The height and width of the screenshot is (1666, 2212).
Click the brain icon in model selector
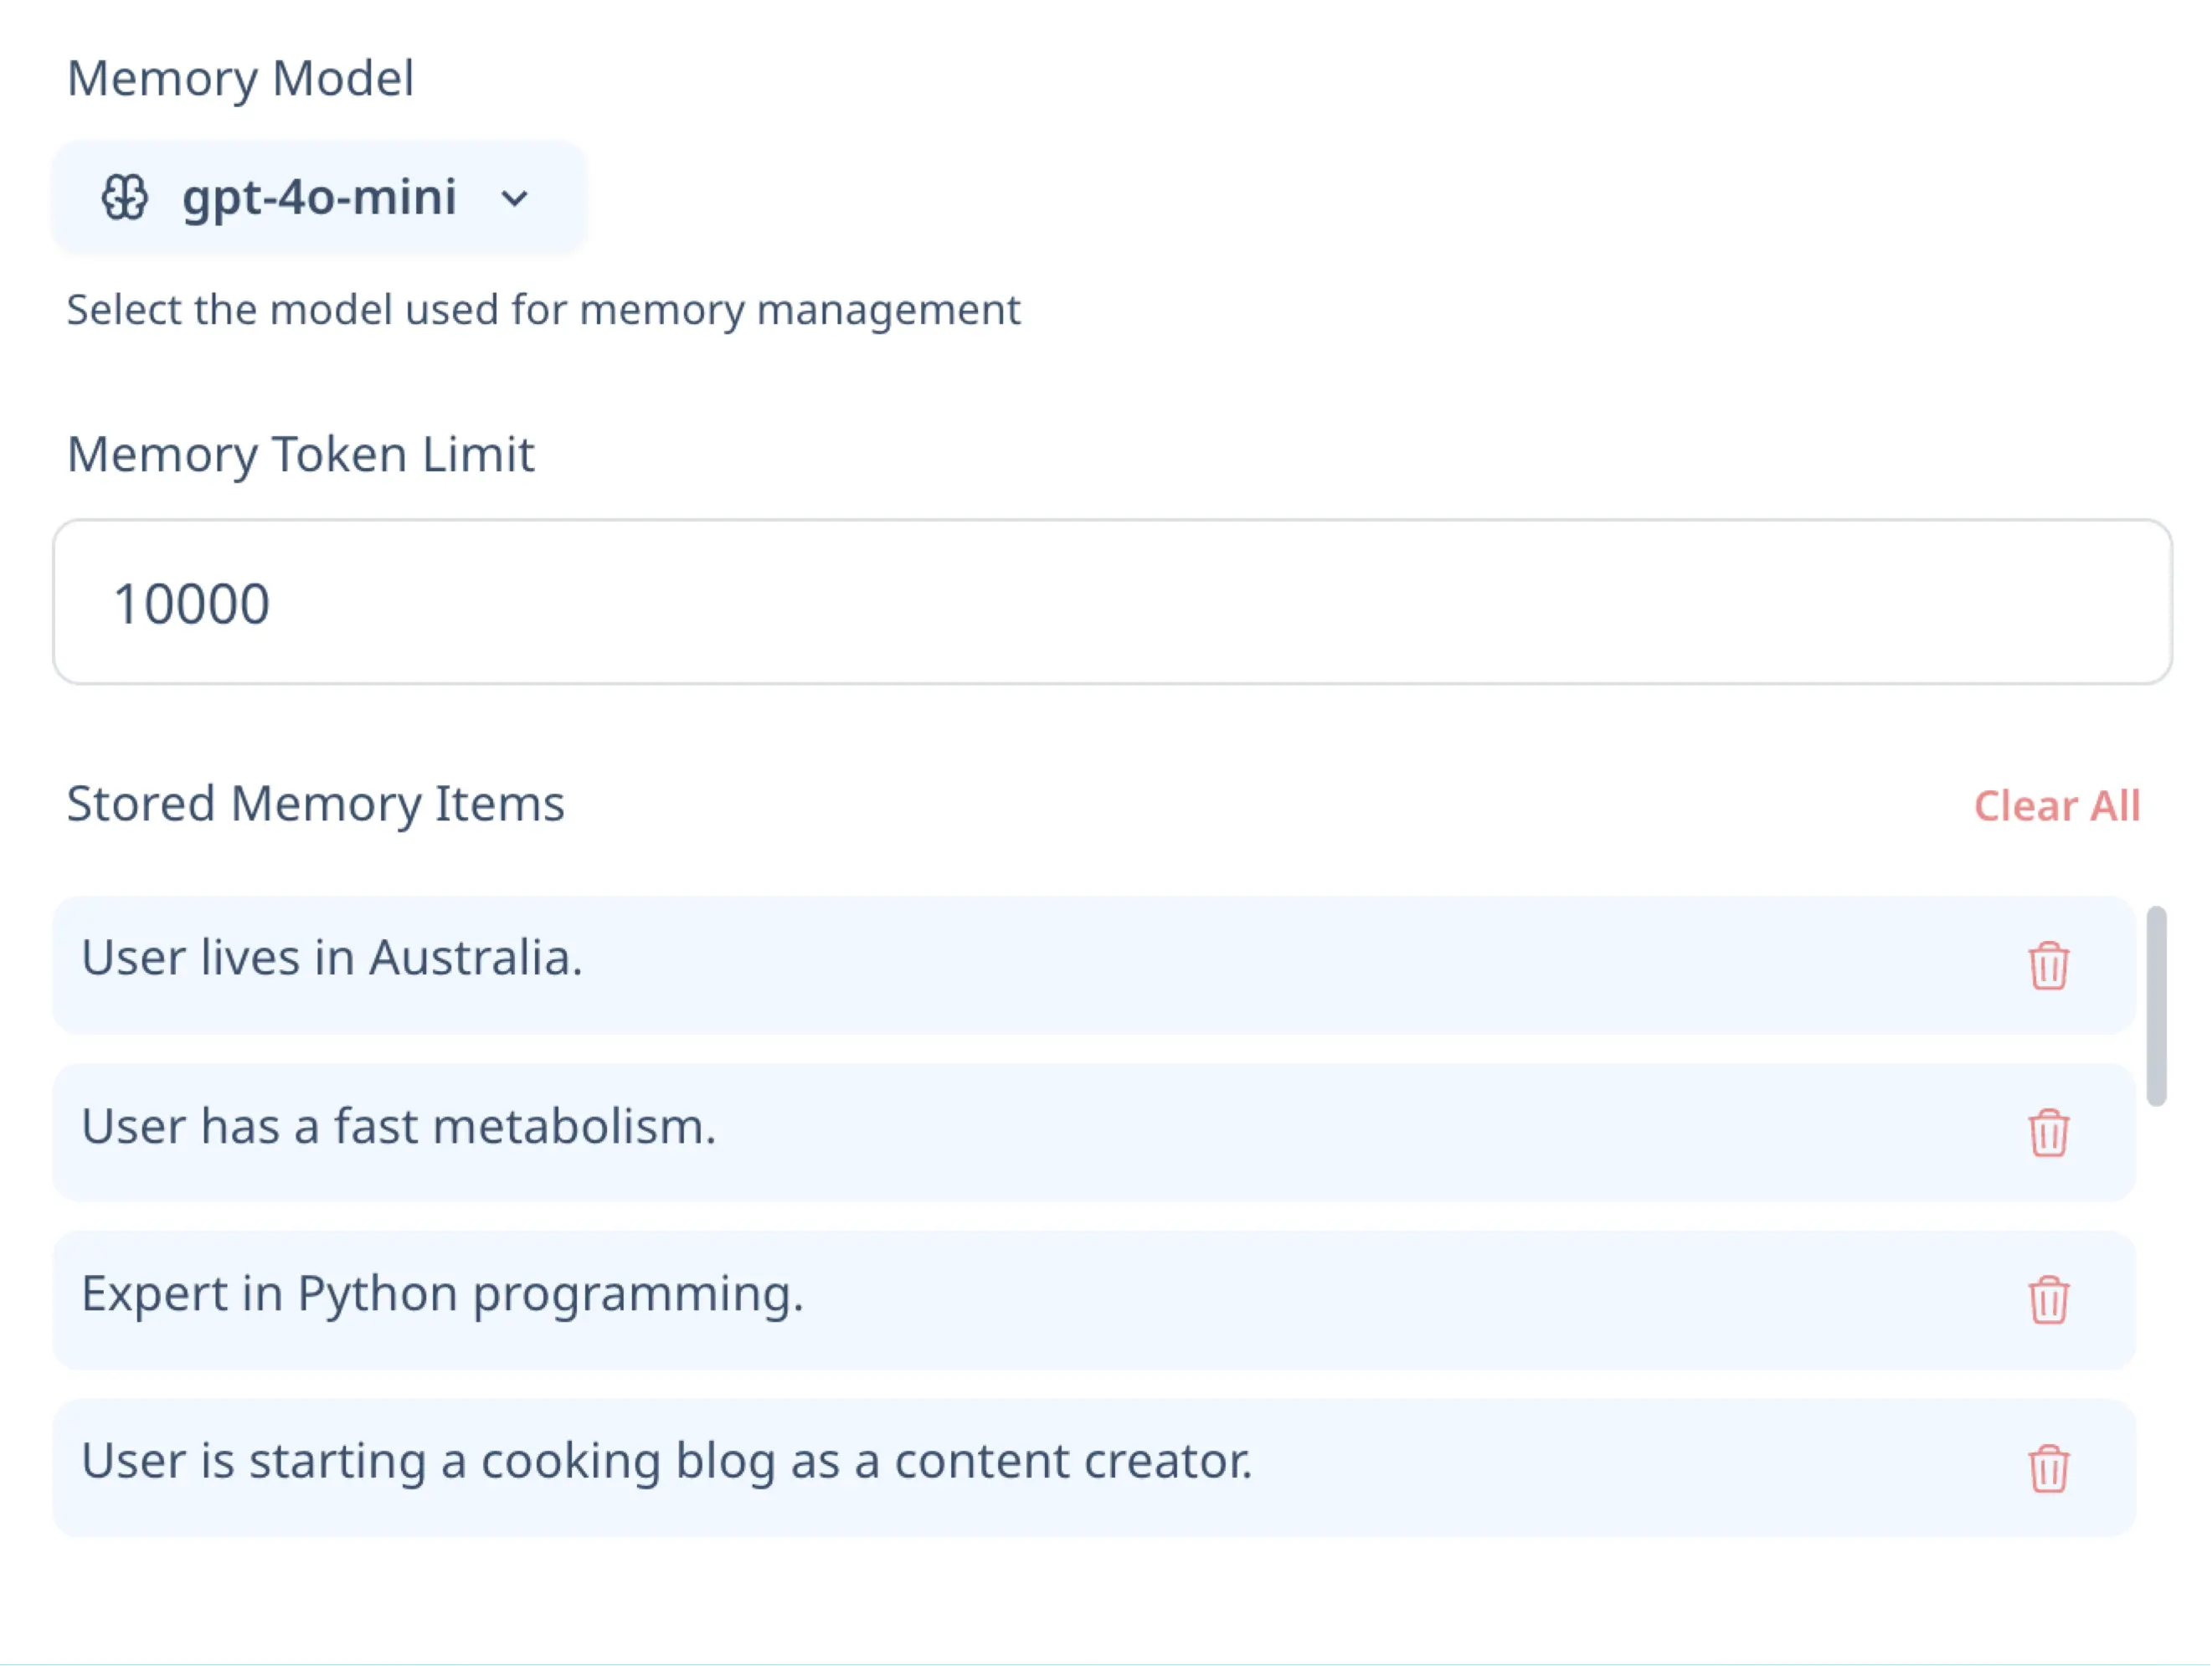point(125,197)
